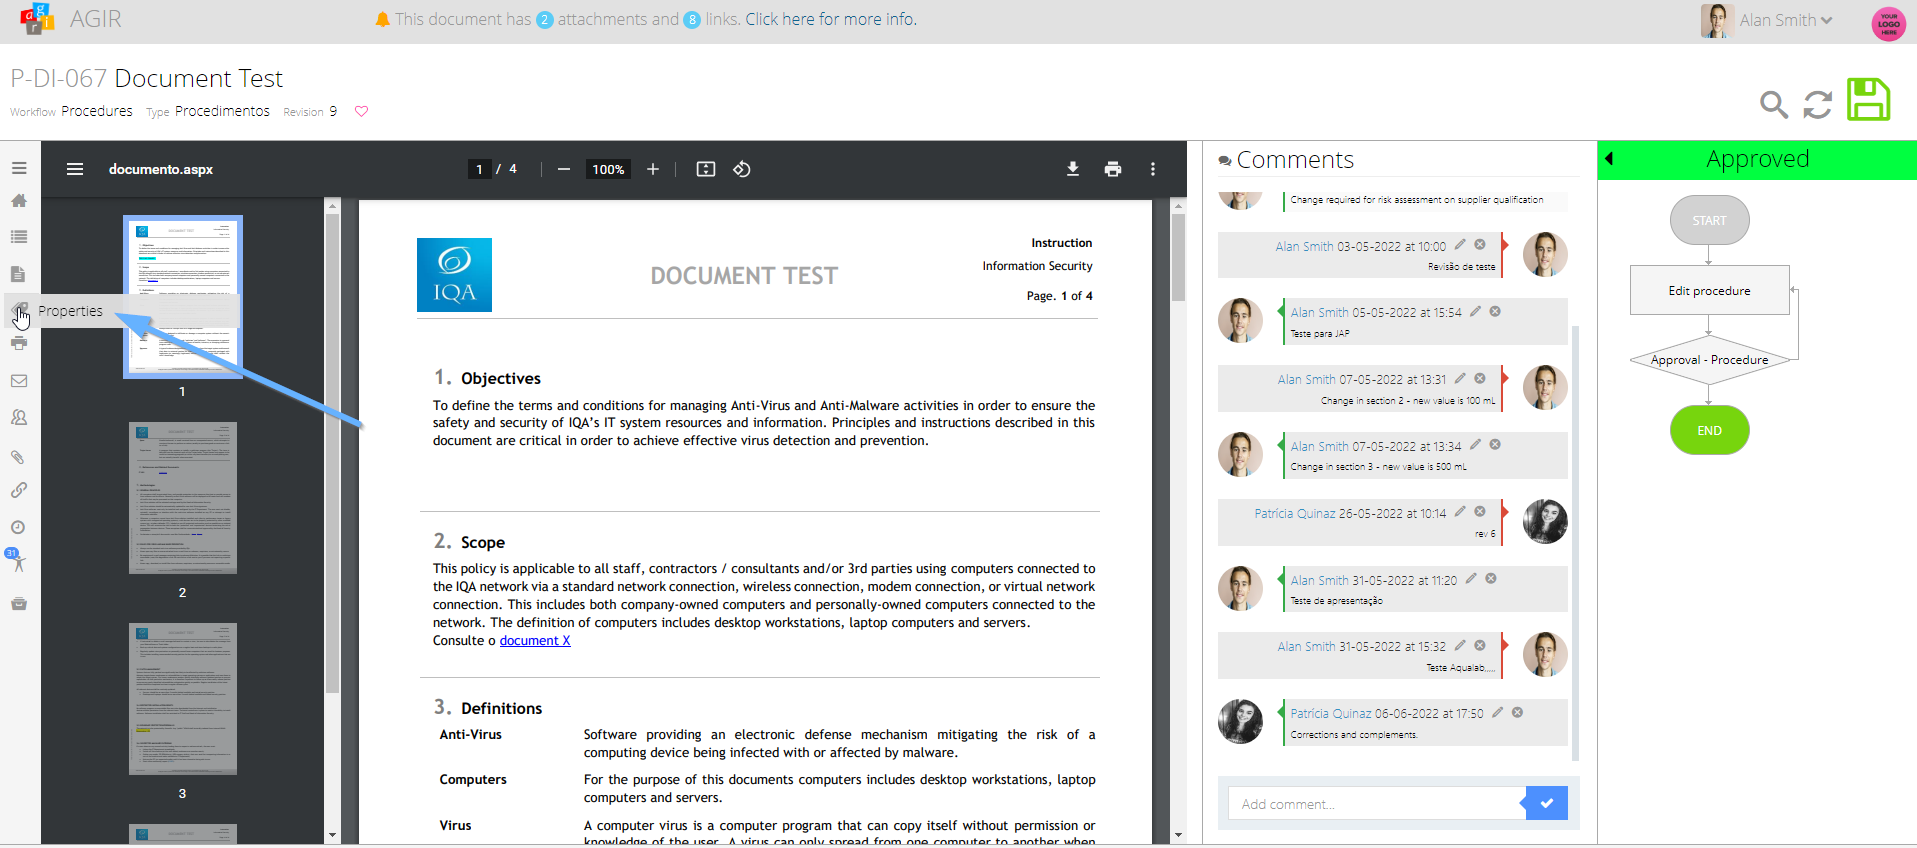Screen dimensions: 1917x848
Task: Edit Patrícia Quinaz 26-05-2022 comment
Action: [x=1460, y=512]
